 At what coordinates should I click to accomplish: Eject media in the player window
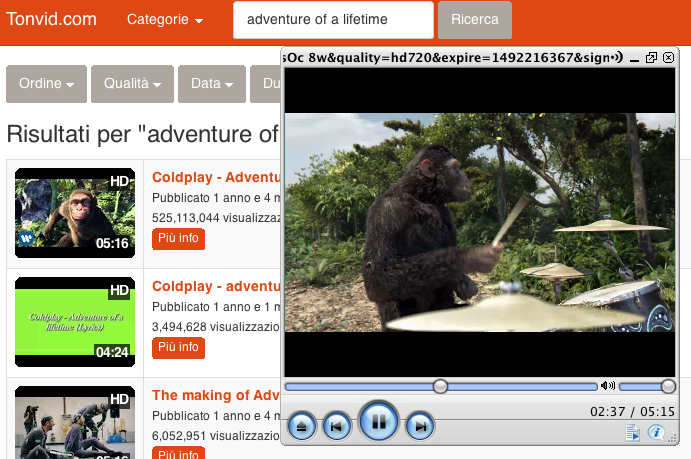pyautogui.click(x=302, y=426)
